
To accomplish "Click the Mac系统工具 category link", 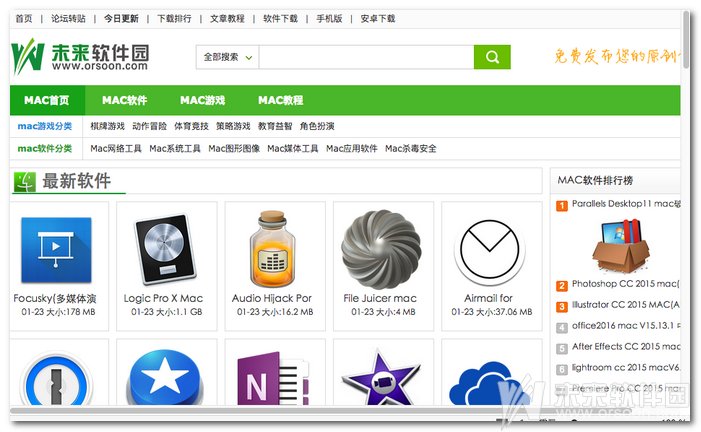I will tap(175, 148).
